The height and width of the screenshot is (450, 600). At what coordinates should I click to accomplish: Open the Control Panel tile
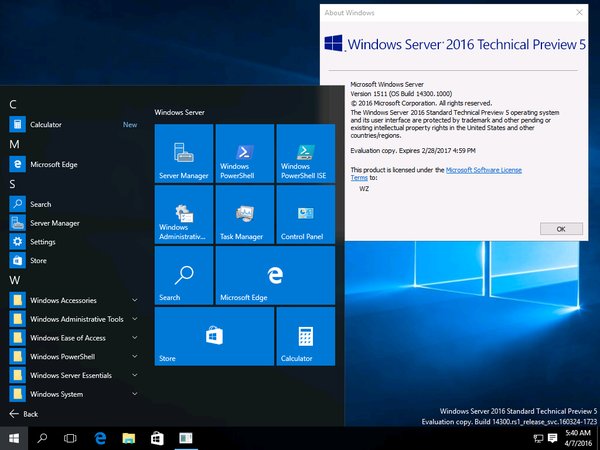[305, 215]
